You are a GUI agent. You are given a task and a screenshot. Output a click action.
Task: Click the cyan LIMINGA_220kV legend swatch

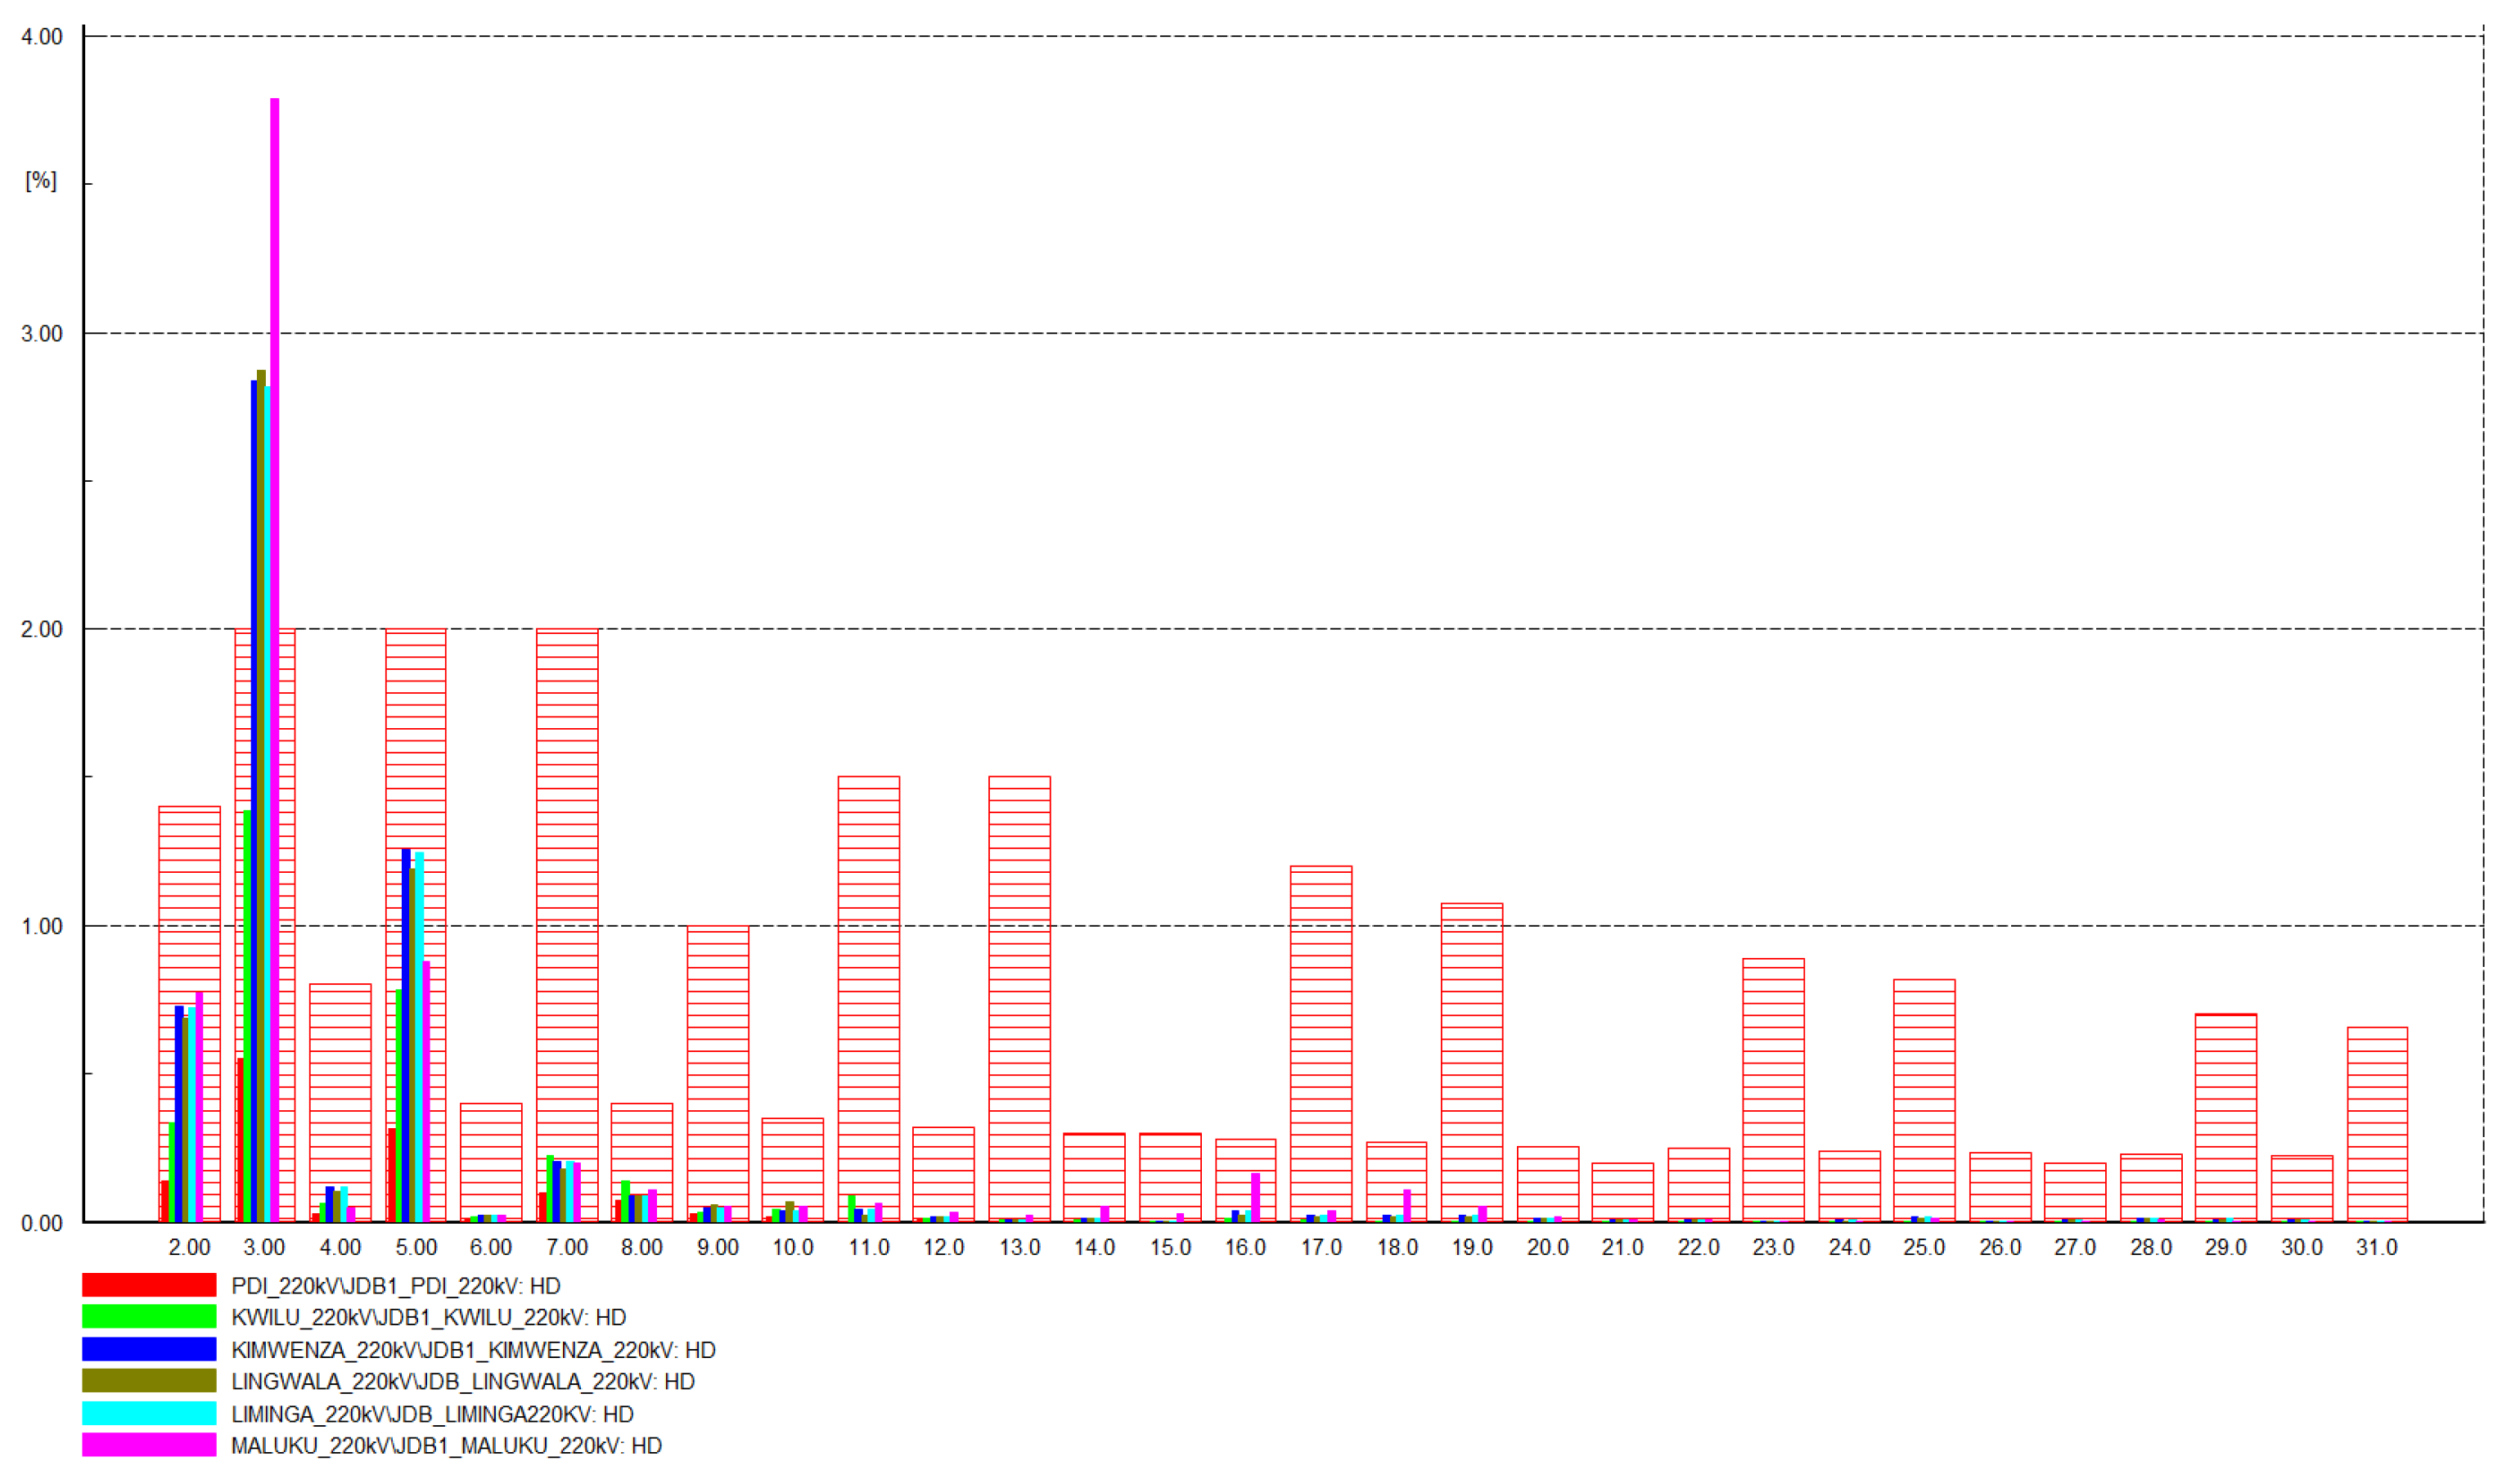coord(149,1414)
